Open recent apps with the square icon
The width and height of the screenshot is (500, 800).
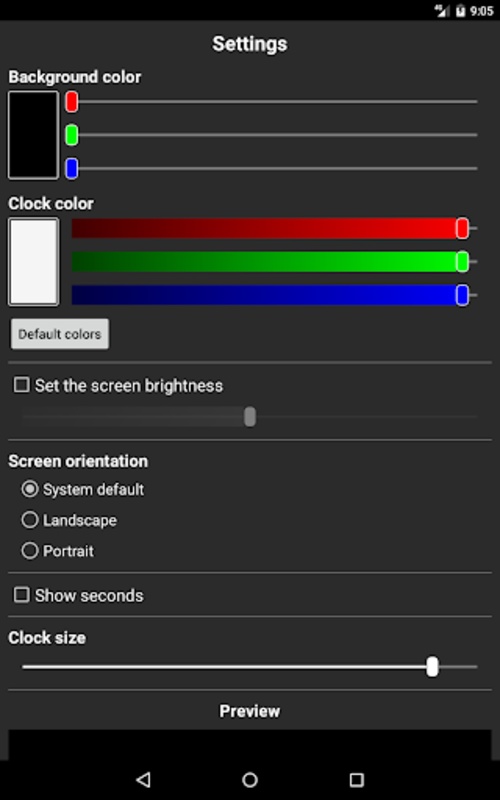pyautogui.click(x=356, y=779)
